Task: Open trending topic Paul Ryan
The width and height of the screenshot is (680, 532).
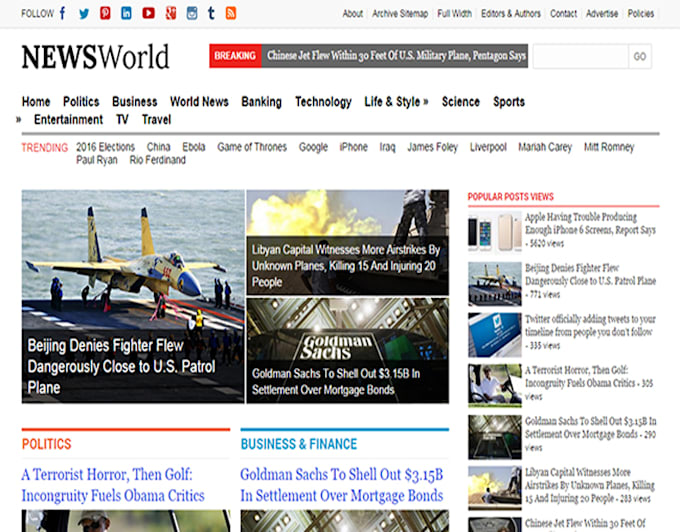Action: pyautogui.click(x=97, y=160)
